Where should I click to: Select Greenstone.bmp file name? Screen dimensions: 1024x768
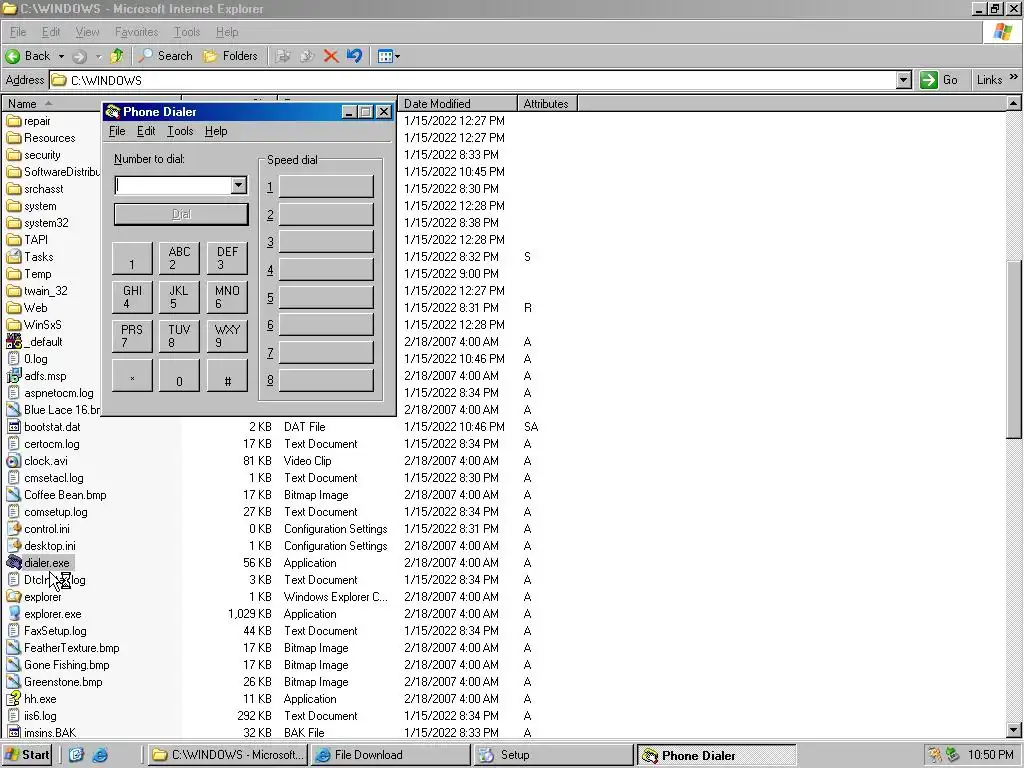click(63, 681)
